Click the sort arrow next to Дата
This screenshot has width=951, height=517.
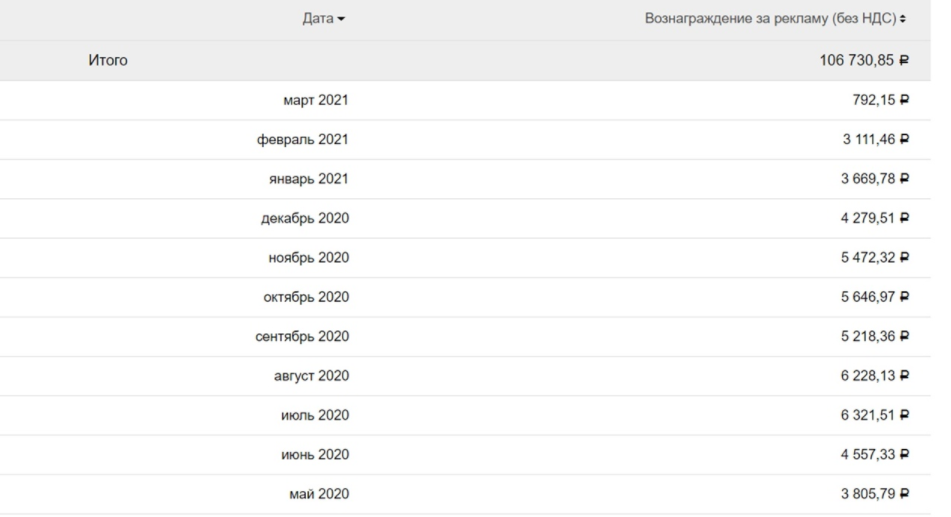[343, 20]
